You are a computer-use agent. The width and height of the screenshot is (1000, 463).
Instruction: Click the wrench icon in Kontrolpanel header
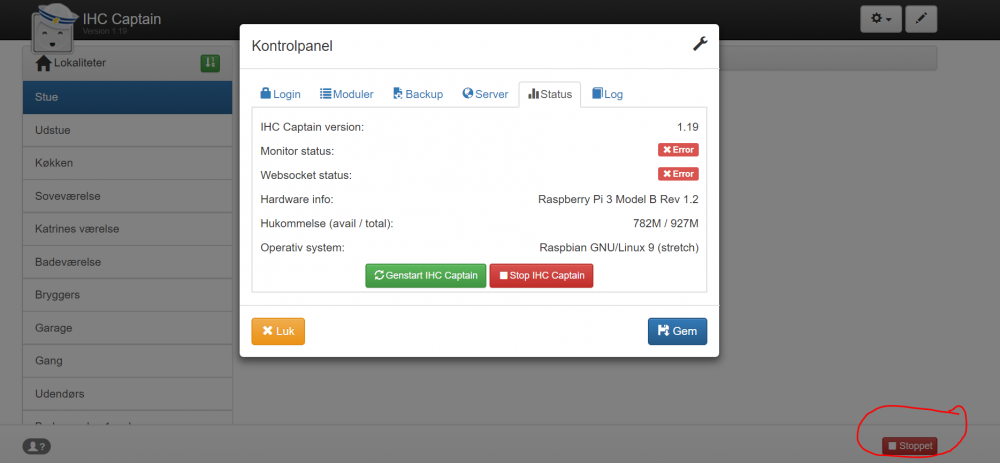point(700,44)
